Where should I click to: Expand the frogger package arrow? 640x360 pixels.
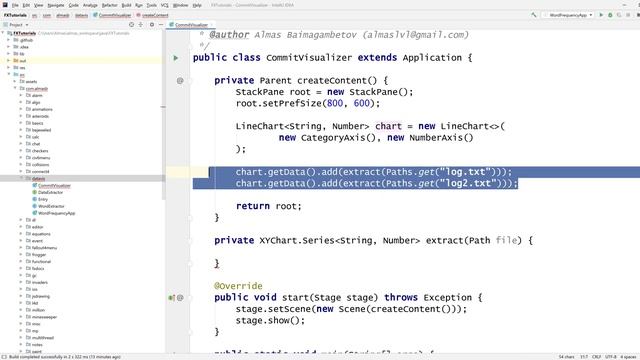[21, 255]
